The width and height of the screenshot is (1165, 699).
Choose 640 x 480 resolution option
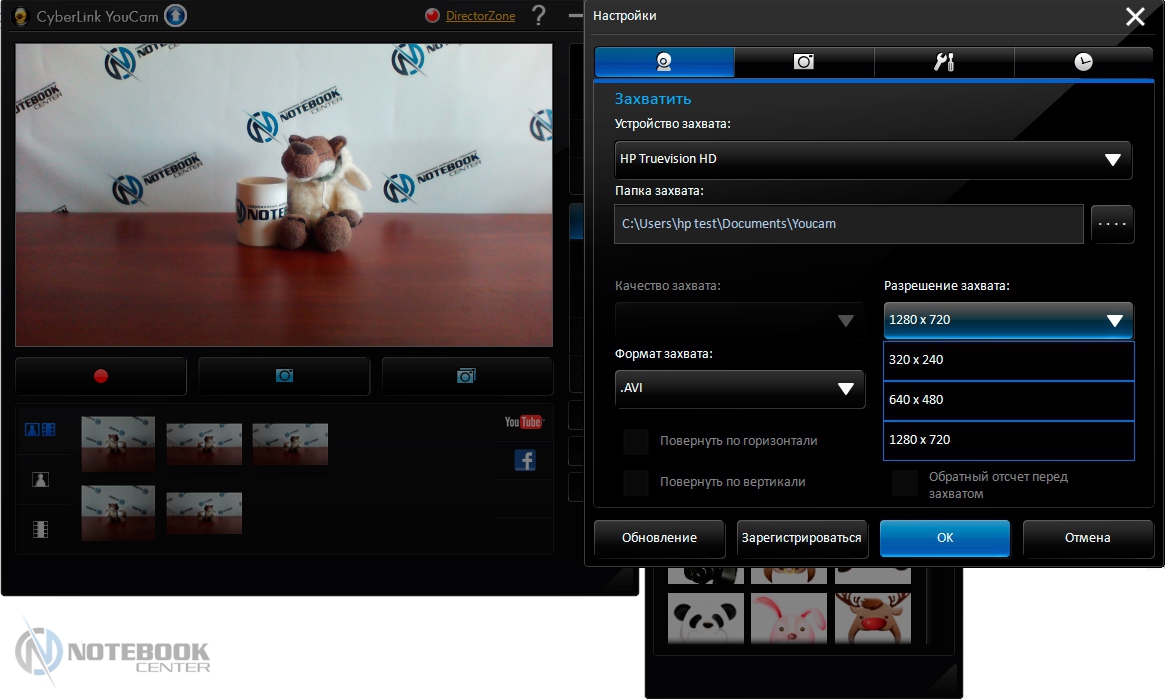tap(1008, 400)
